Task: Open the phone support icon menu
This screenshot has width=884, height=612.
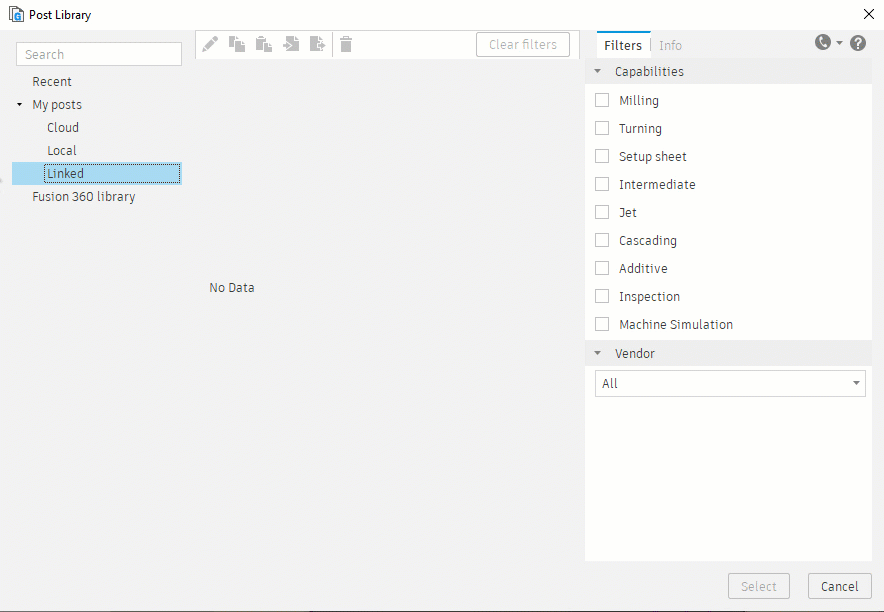Action: coord(823,42)
